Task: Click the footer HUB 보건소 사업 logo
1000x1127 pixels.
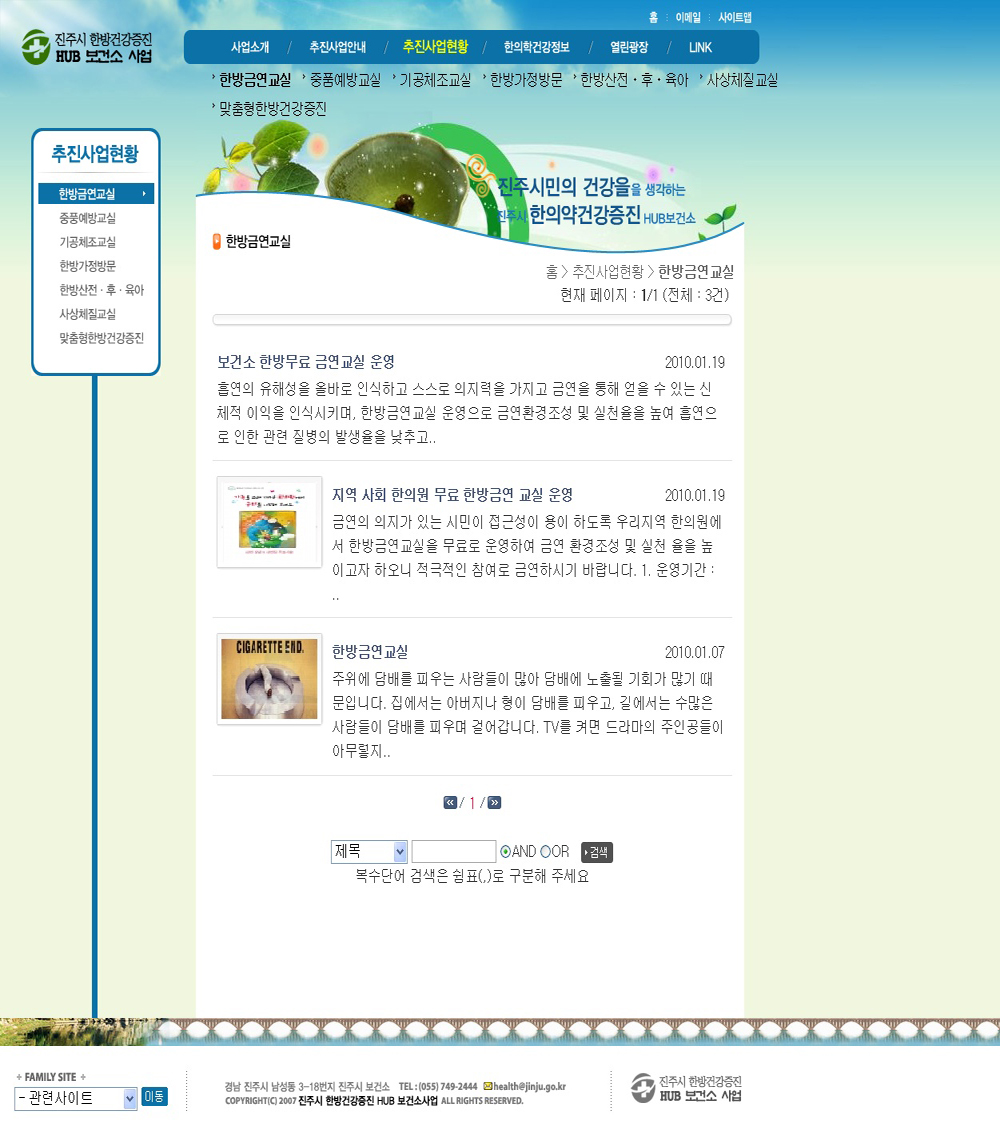Action: (686, 1088)
